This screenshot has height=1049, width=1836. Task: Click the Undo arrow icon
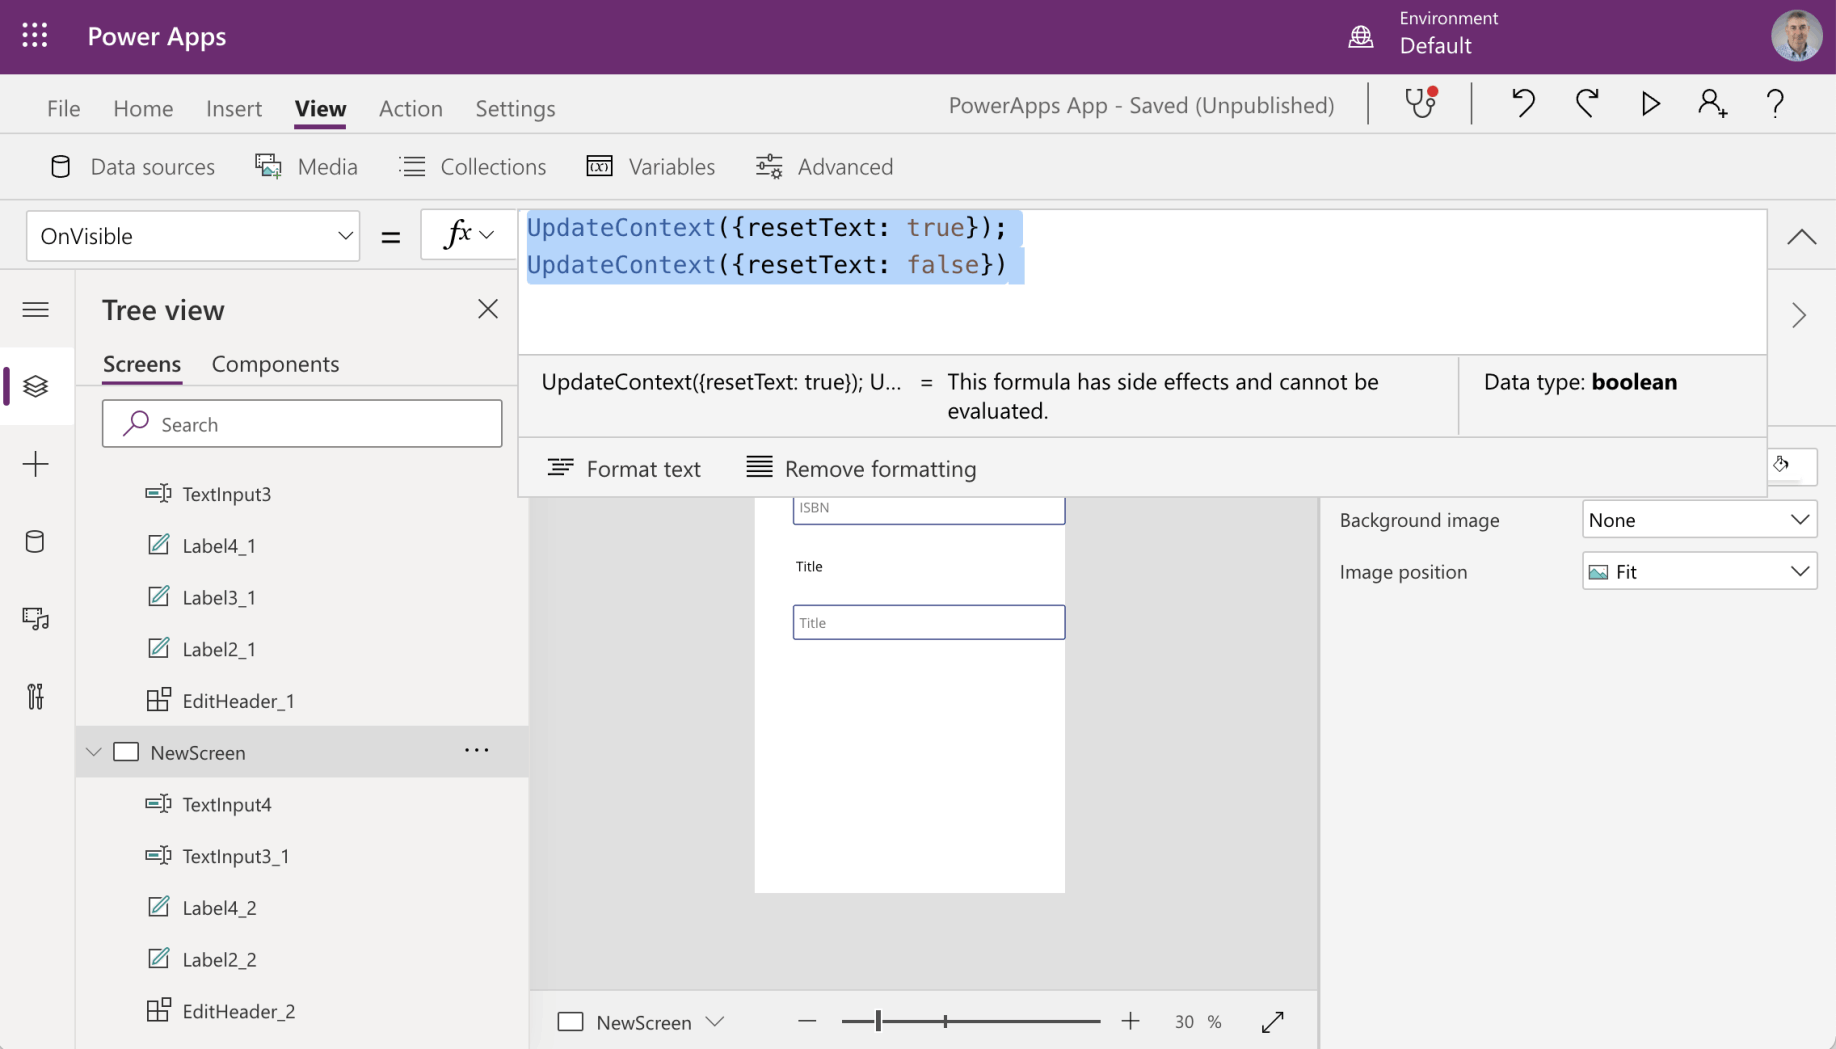click(x=1523, y=103)
